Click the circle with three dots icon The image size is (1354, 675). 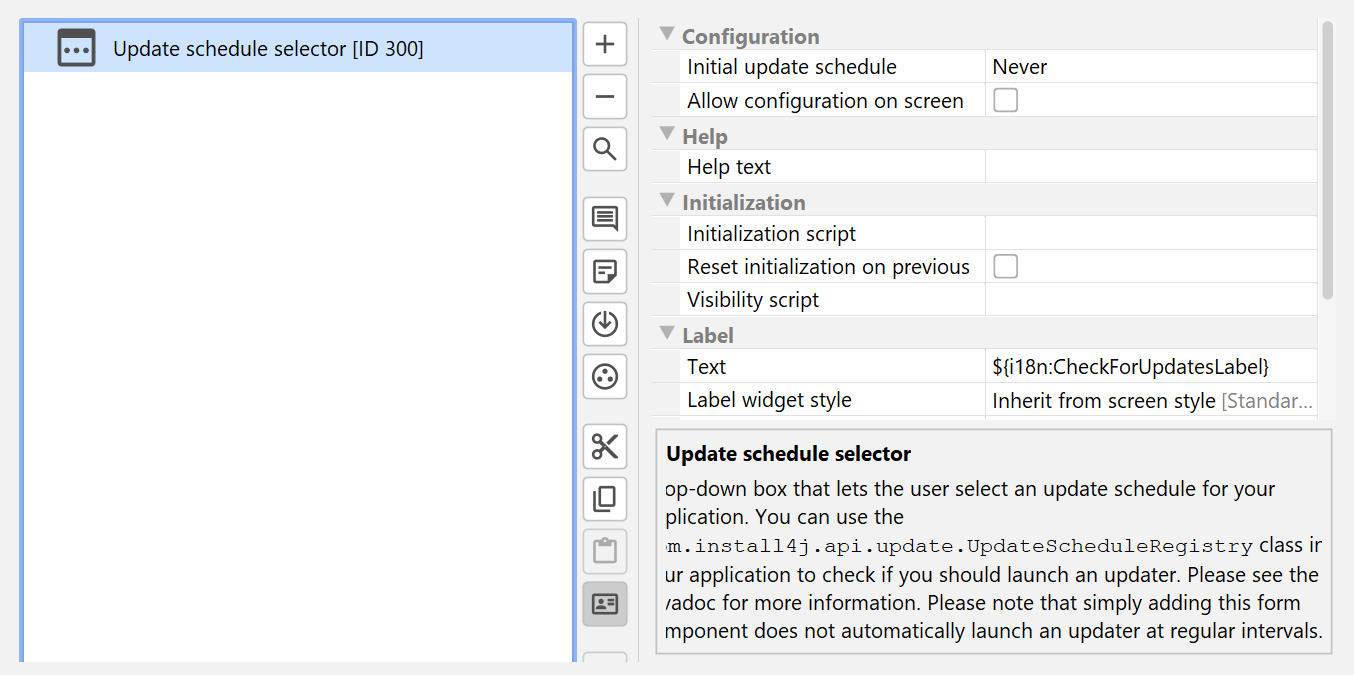pyautogui.click(x=605, y=376)
